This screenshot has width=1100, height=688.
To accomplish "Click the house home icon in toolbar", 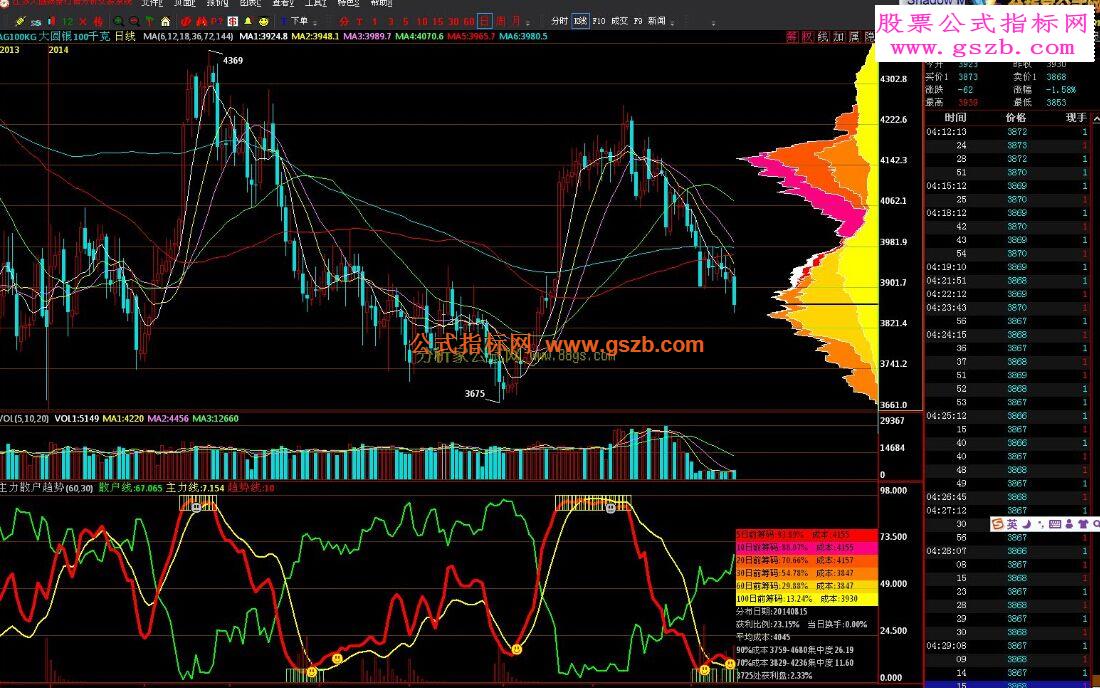I will (166, 22).
